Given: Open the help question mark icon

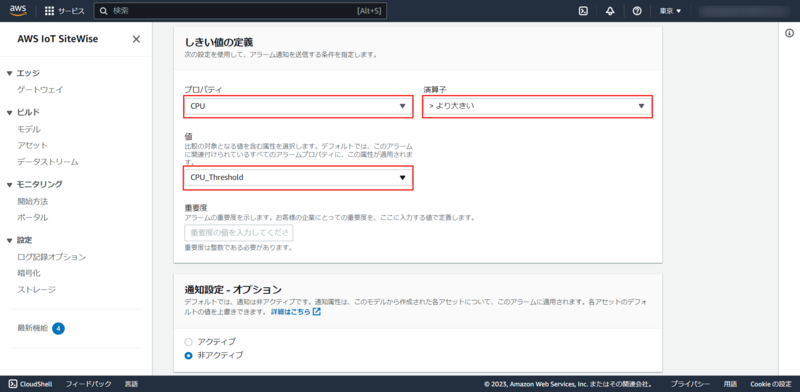Looking at the screenshot, I should tap(637, 11).
